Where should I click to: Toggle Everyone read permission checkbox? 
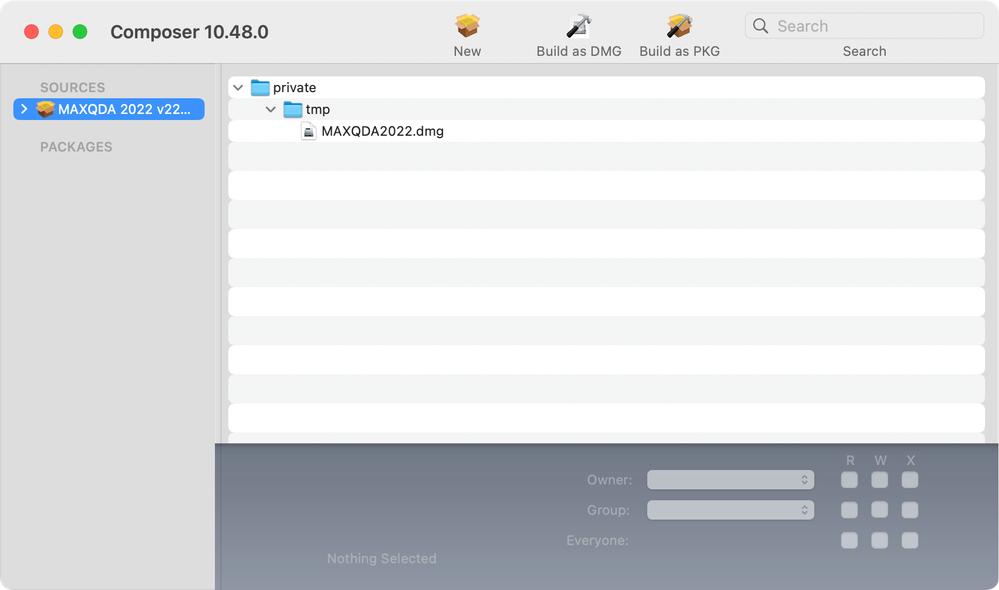[849, 540]
